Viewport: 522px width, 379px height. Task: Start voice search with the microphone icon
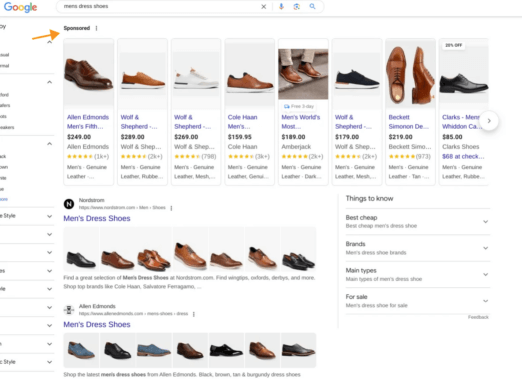point(281,7)
